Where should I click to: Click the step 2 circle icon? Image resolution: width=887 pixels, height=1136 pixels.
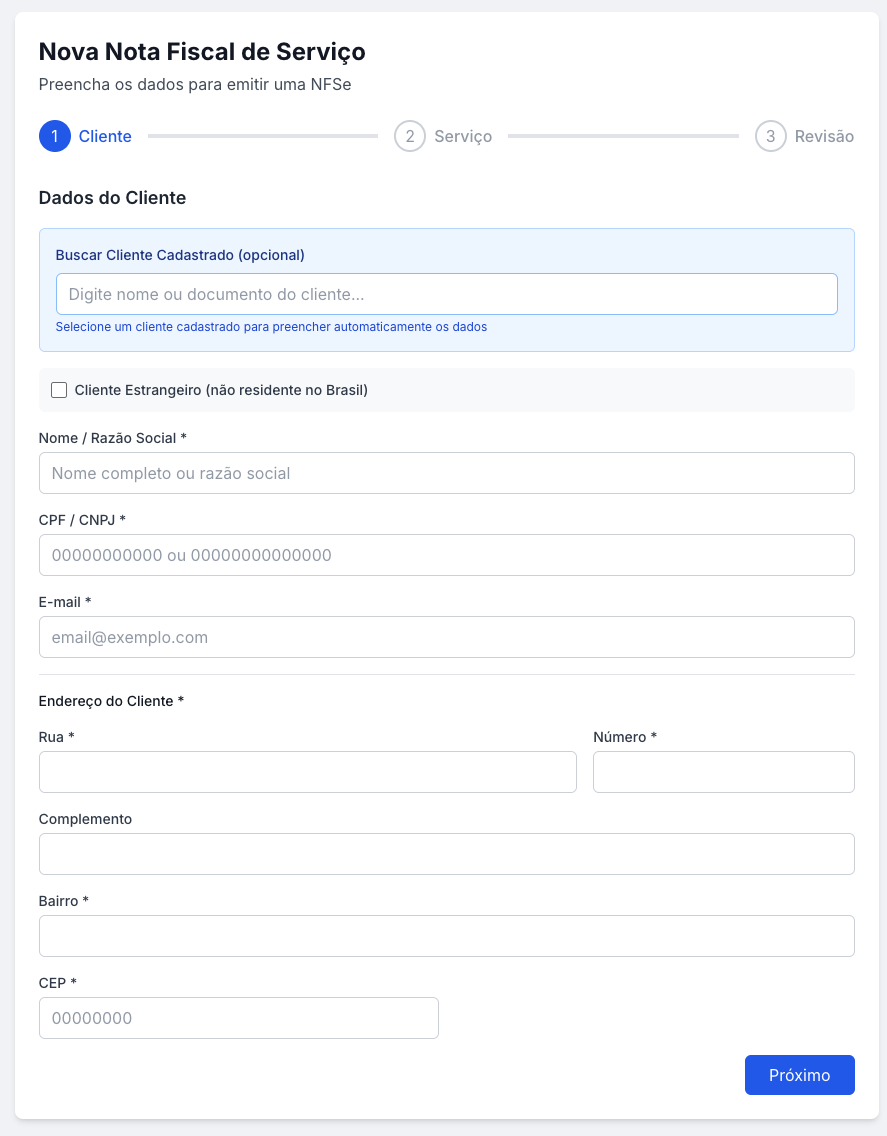tap(410, 136)
